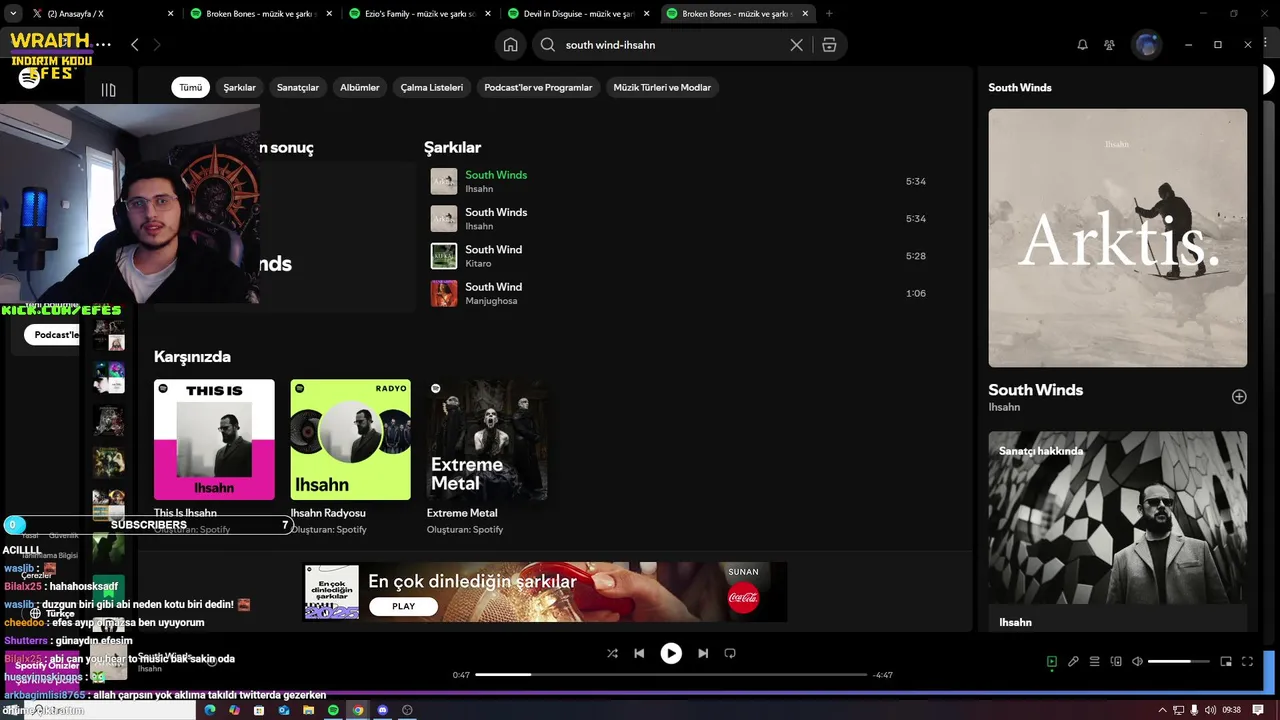Select Podcast'ler ve Programlar filter
This screenshot has height=720, width=1280.
click(538, 87)
